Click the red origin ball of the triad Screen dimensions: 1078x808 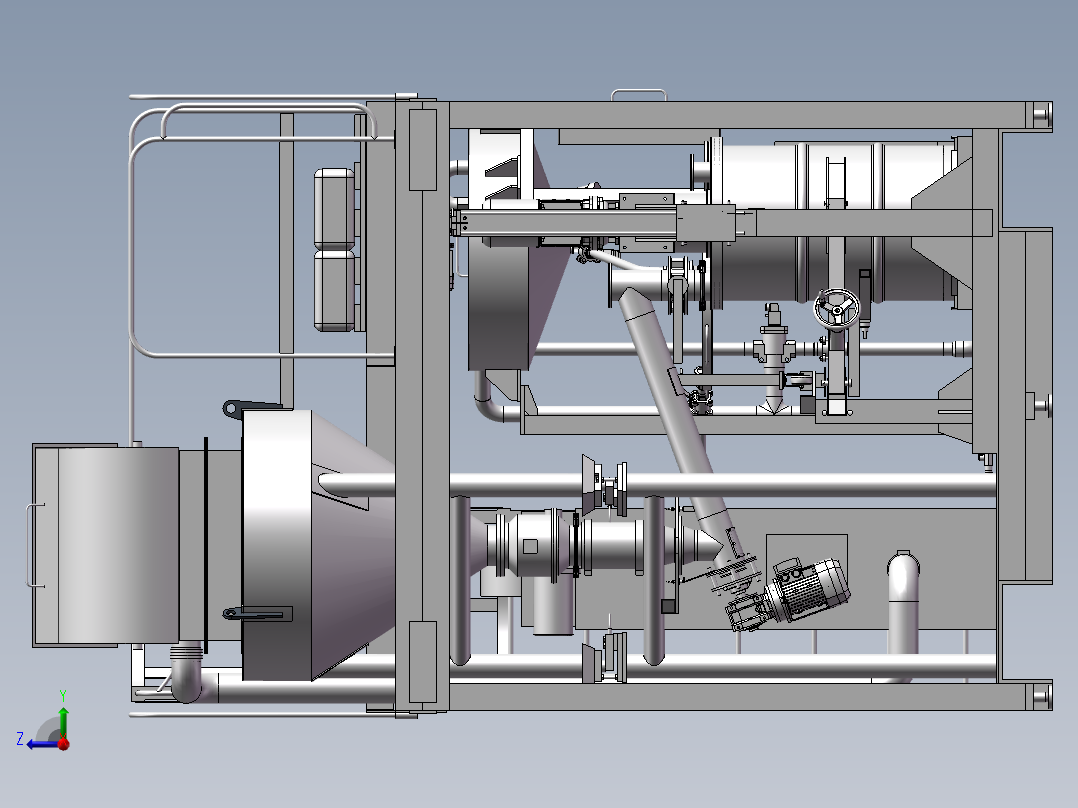64,744
